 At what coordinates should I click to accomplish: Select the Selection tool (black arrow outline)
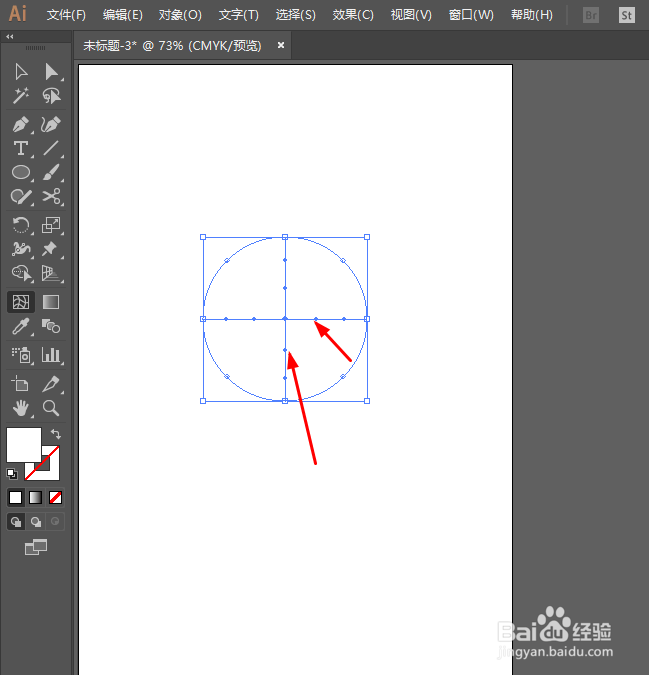click(21, 72)
